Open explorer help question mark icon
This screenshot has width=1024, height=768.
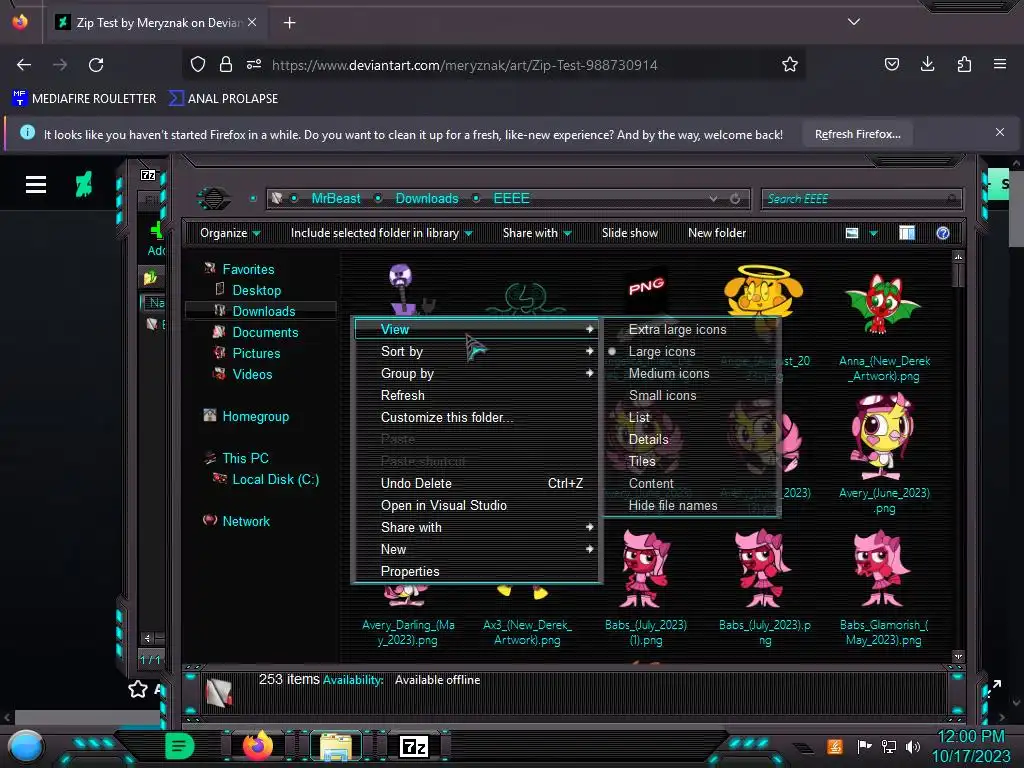[x=942, y=233]
